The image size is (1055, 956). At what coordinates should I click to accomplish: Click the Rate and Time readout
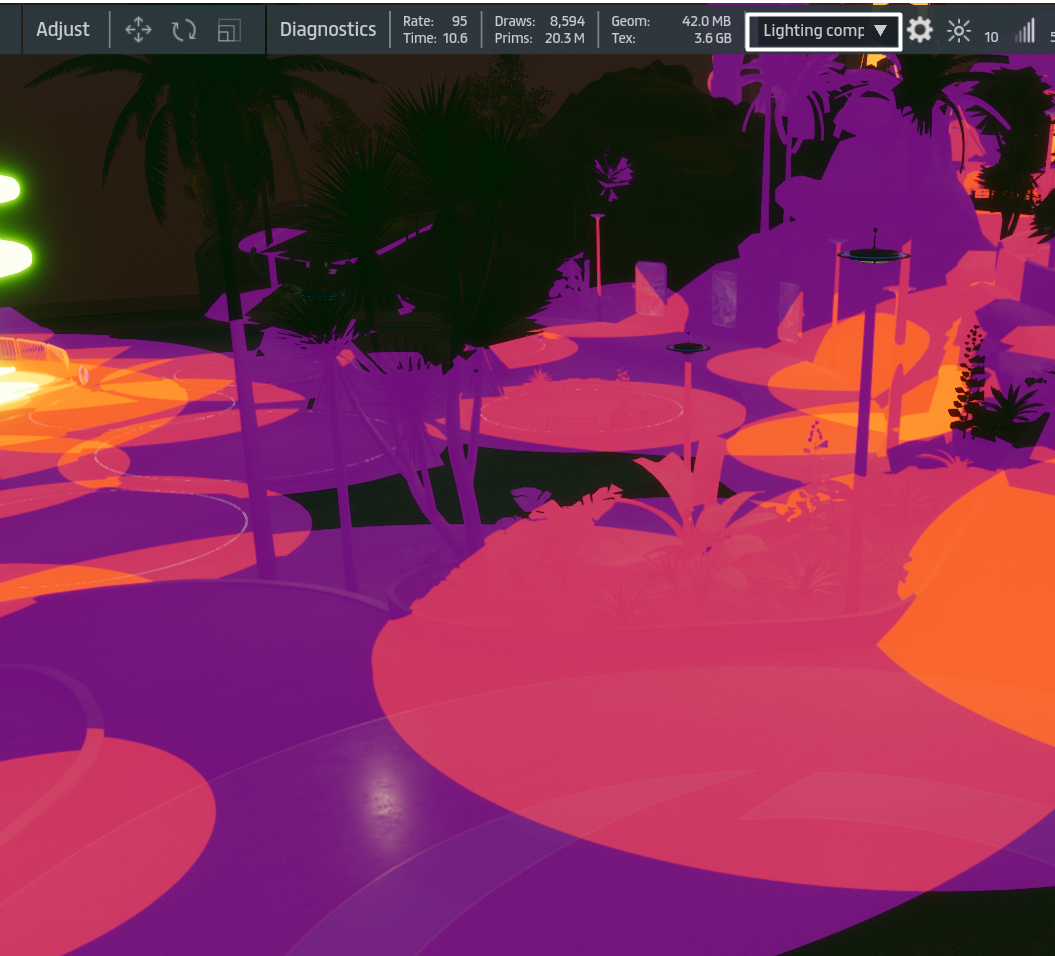tap(435, 30)
